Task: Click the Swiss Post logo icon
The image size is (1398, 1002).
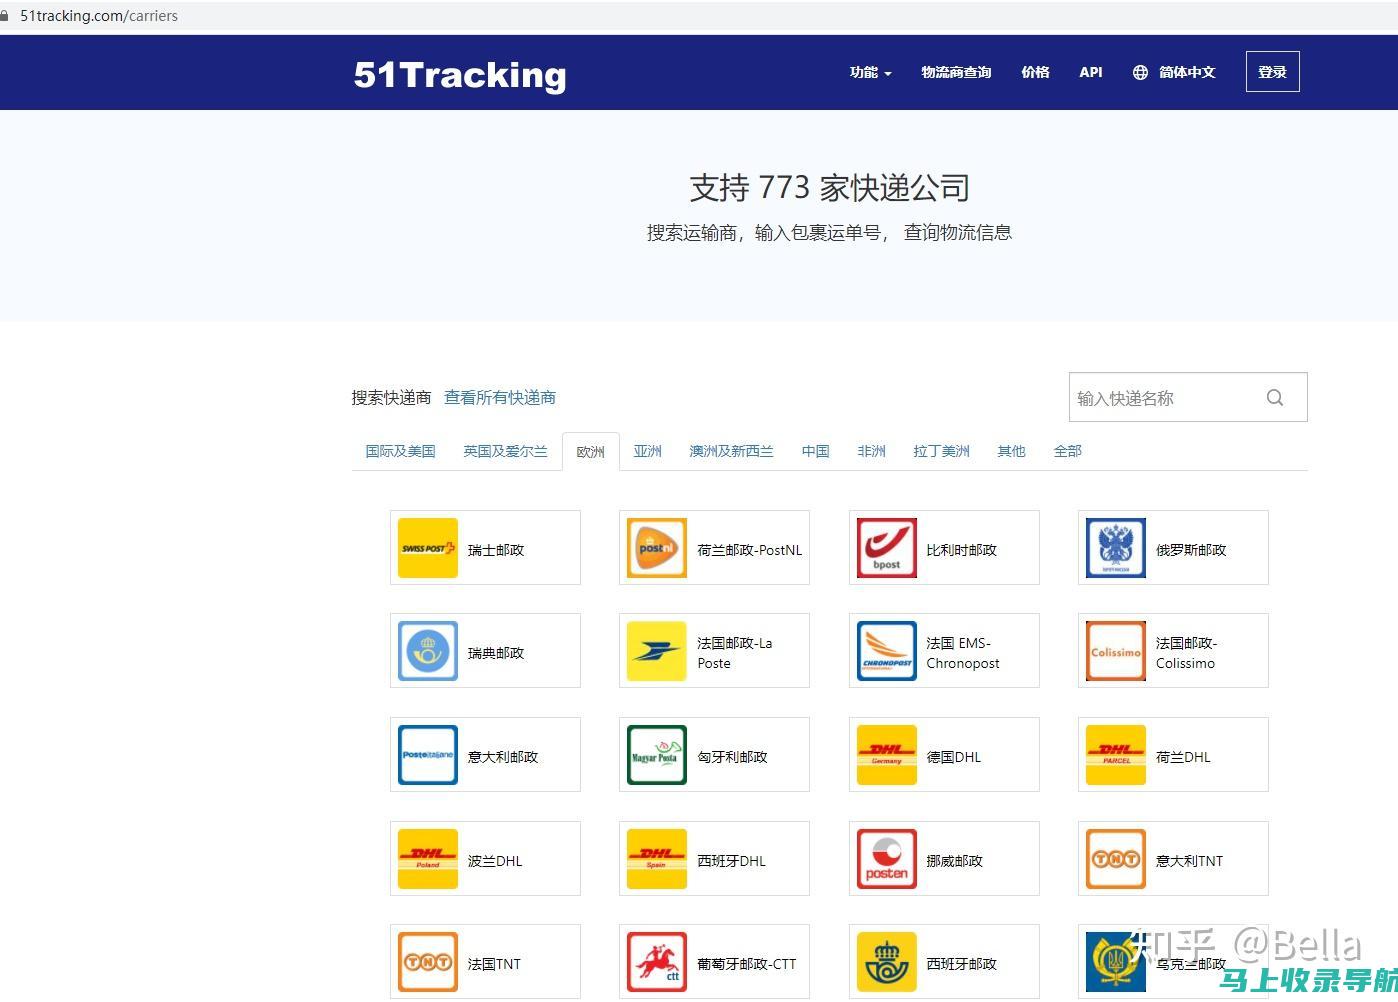Action: pos(428,548)
